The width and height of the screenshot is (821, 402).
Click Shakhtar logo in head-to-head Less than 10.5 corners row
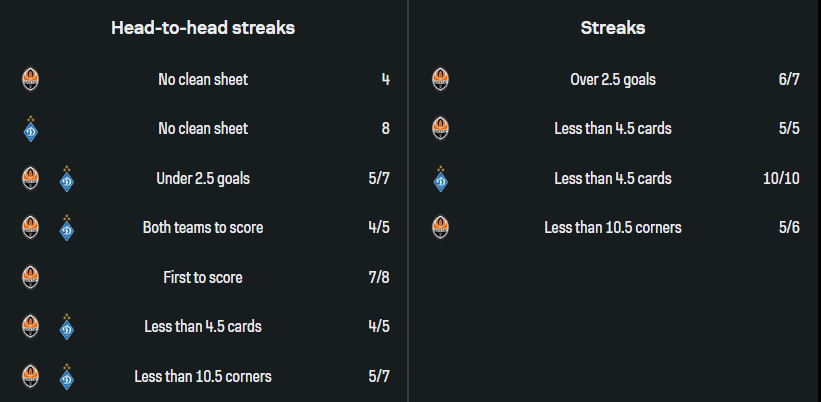(30, 377)
